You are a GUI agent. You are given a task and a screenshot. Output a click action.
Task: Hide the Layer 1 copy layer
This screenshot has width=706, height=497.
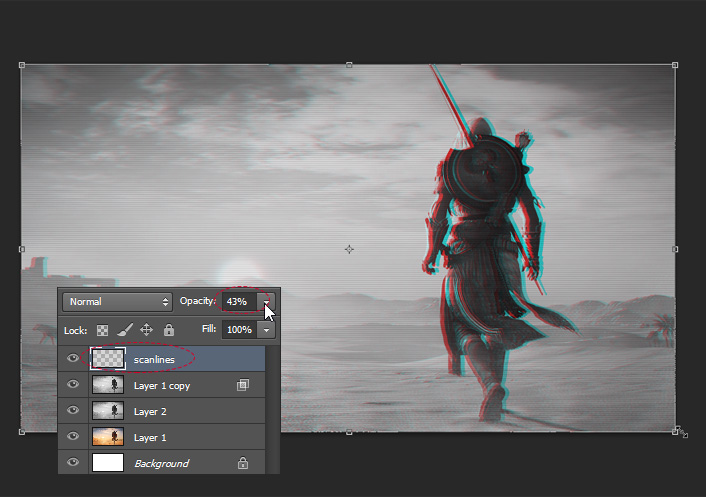72,384
